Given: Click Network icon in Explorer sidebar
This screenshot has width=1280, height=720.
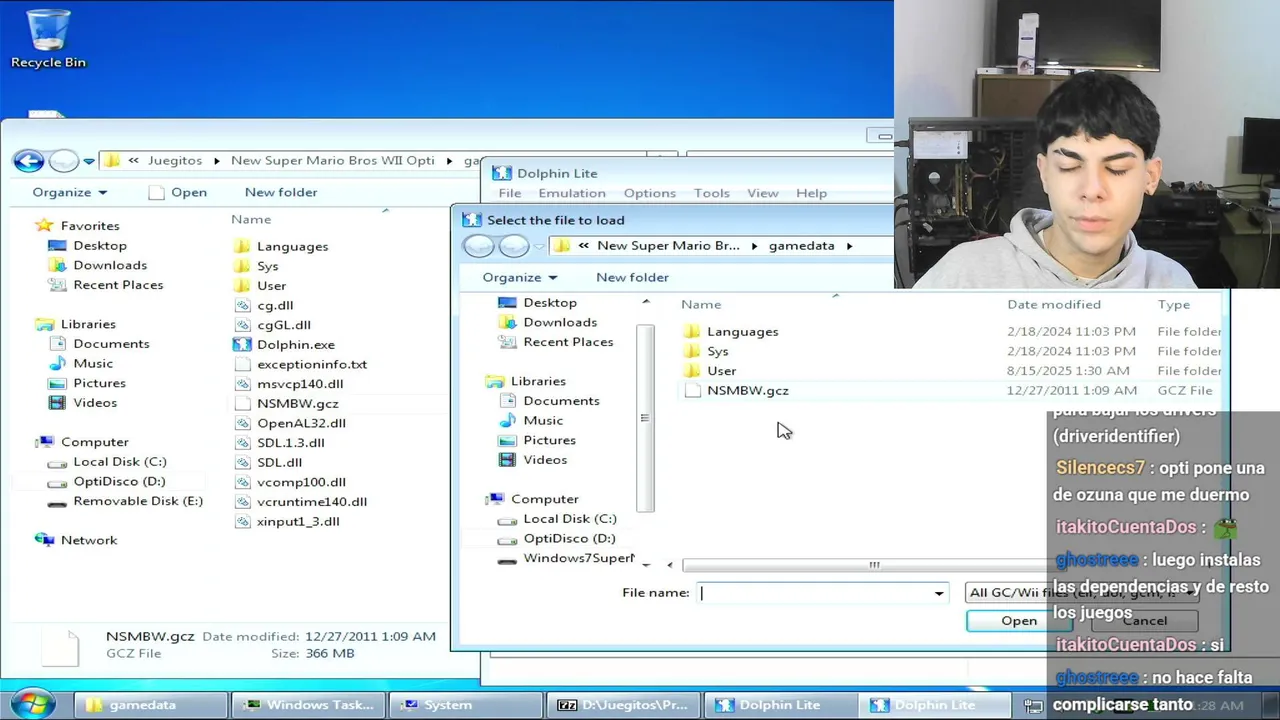Looking at the screenshot, I should (x=45, y=540).
